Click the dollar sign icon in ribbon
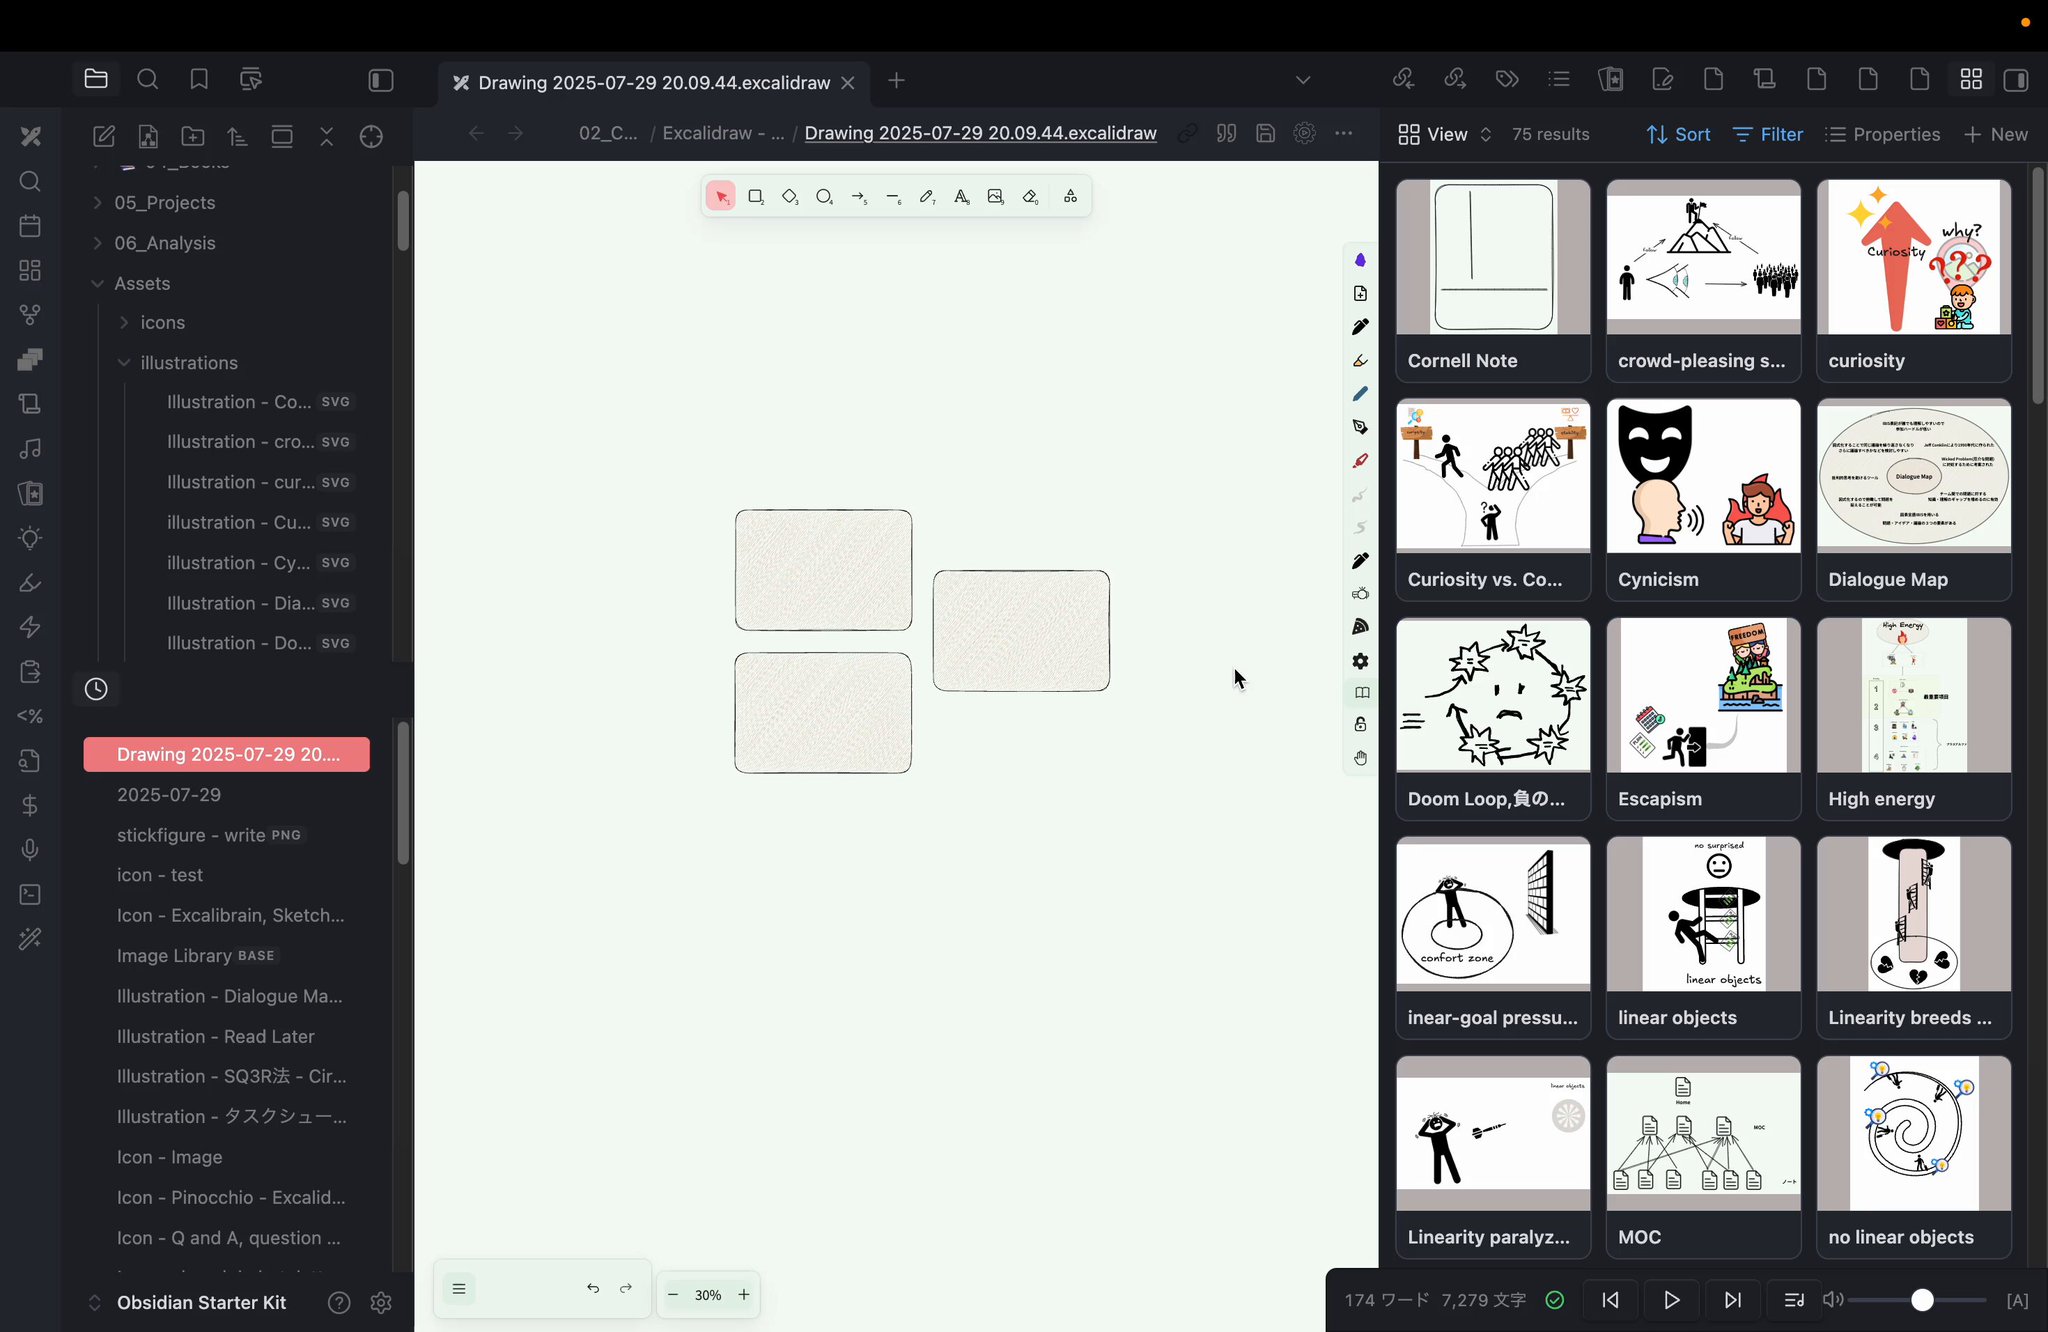Screen dimensions: 2048x1332 click(30, 805)
